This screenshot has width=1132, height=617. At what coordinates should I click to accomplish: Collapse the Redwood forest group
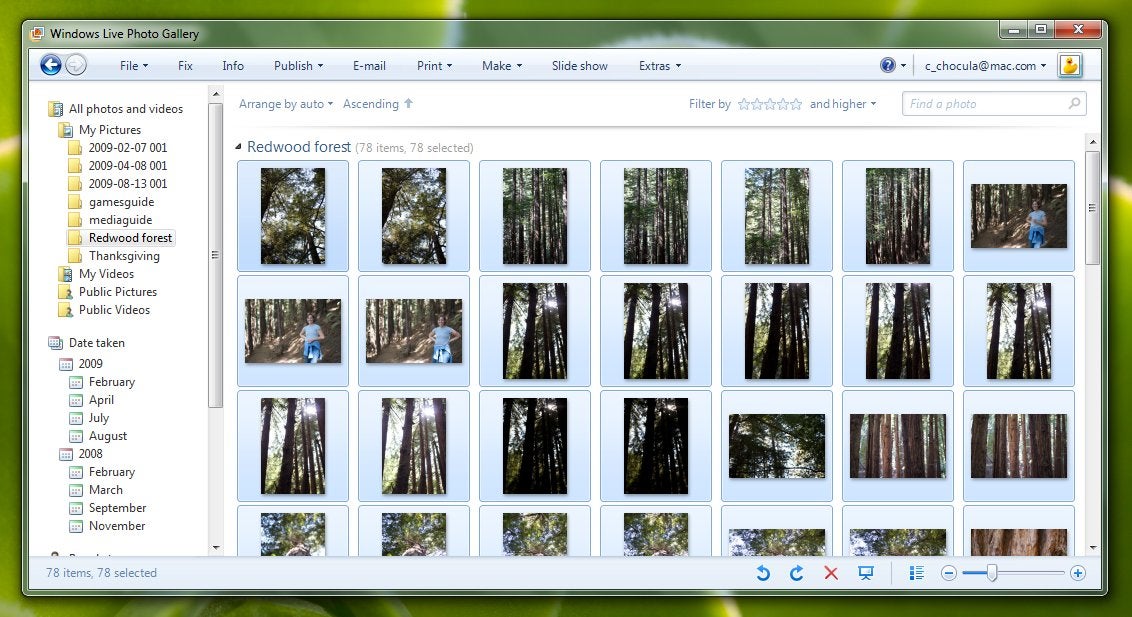(238, 147)
